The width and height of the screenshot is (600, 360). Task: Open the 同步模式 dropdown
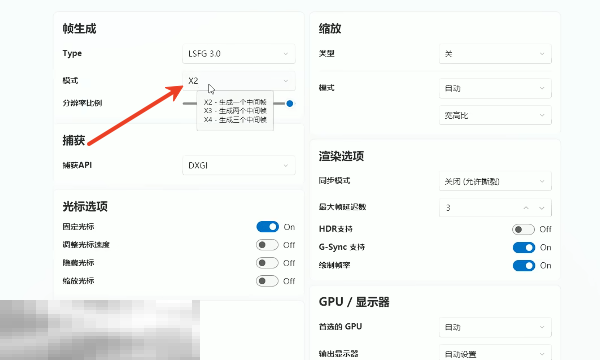click(x=495, y=181)
